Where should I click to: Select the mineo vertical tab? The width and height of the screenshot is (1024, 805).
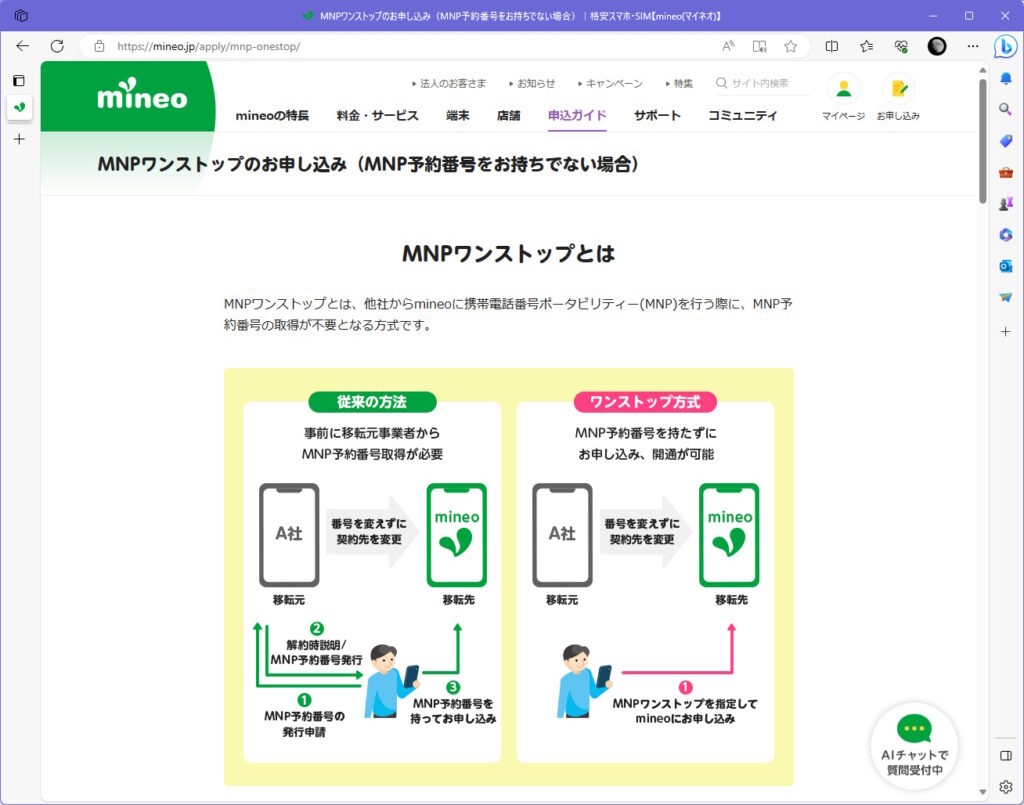pos(20,107)
